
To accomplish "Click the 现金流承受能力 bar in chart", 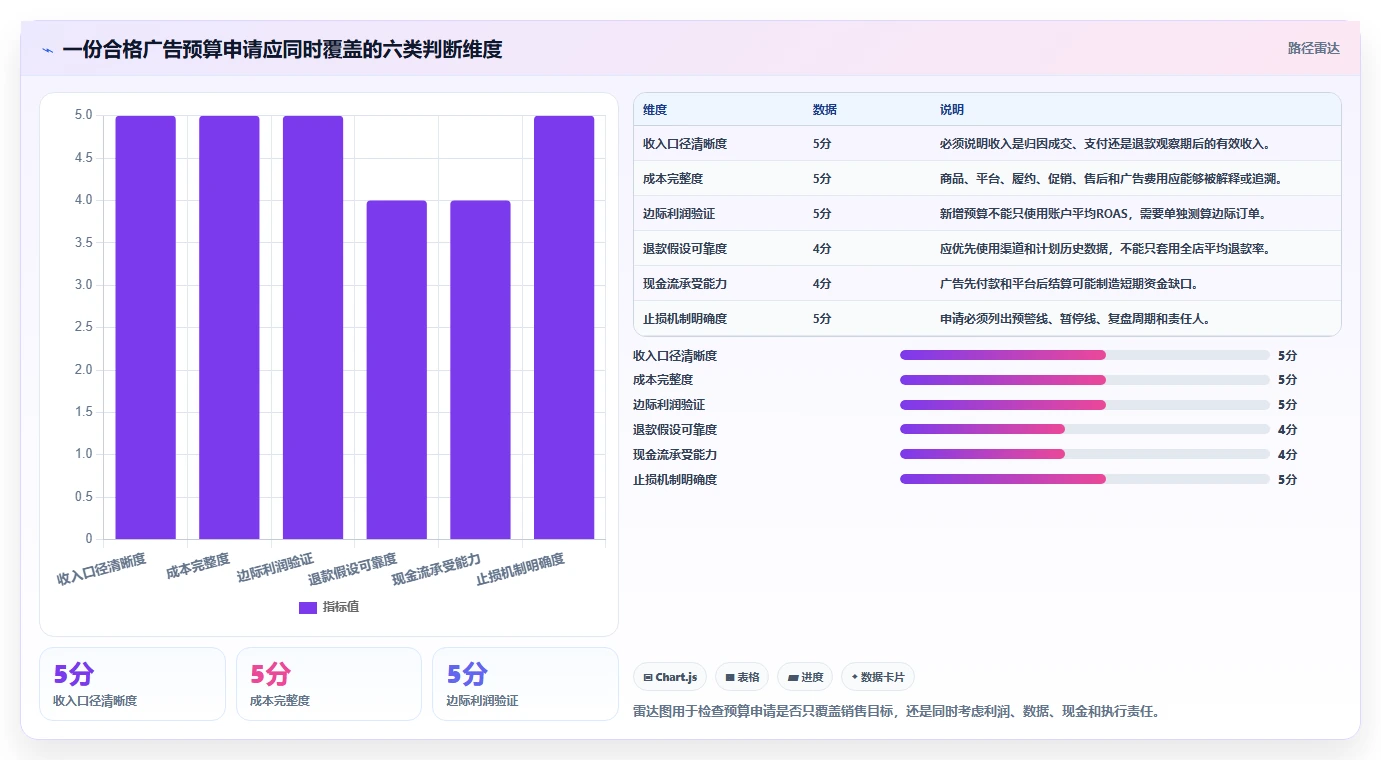I will point(480,370).
